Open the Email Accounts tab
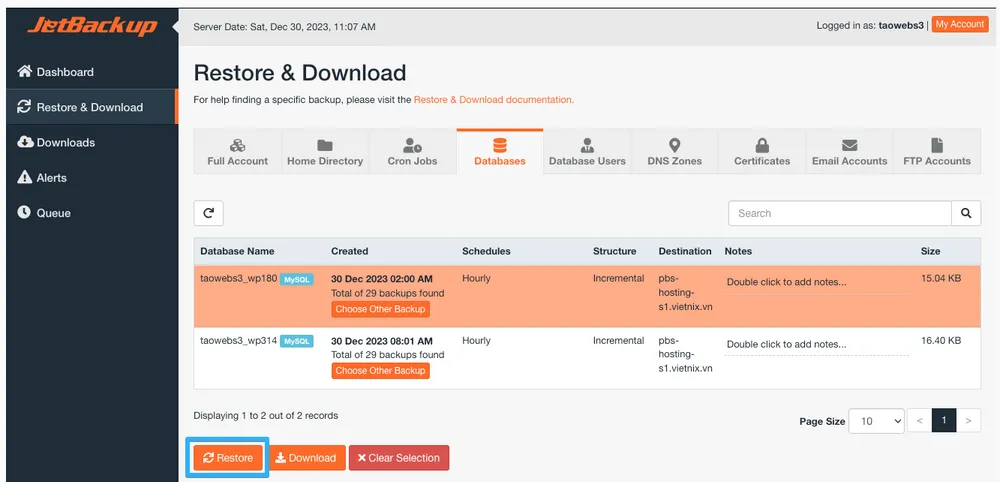1000x482 pixels. [849, 152]
